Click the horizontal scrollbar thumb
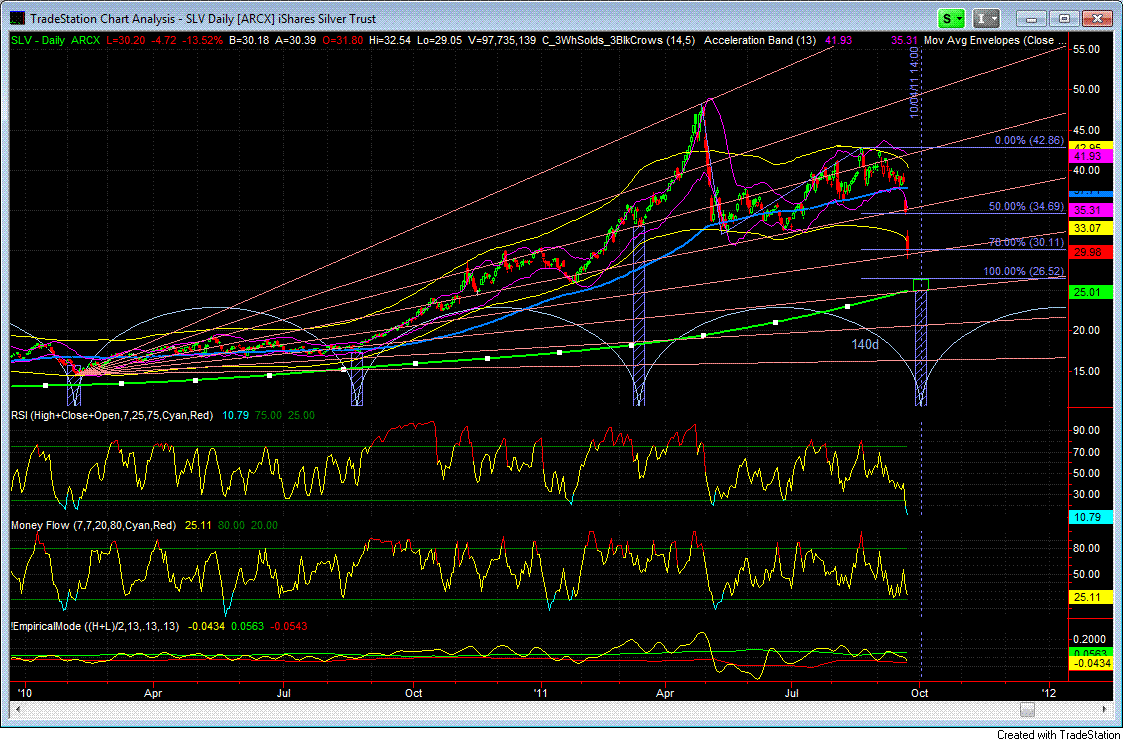This screenshot has height=741, width=1123. [x=1027, y=709]
